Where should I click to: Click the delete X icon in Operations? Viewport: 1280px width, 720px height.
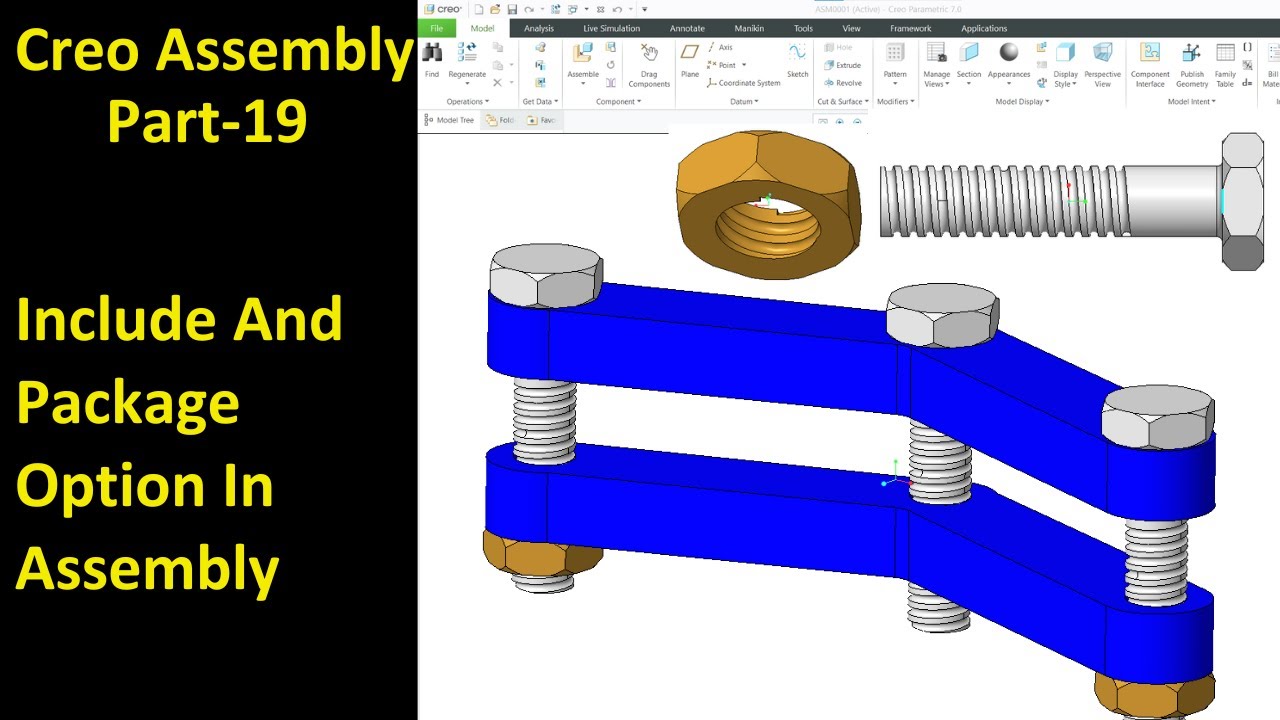click(497, 83)
